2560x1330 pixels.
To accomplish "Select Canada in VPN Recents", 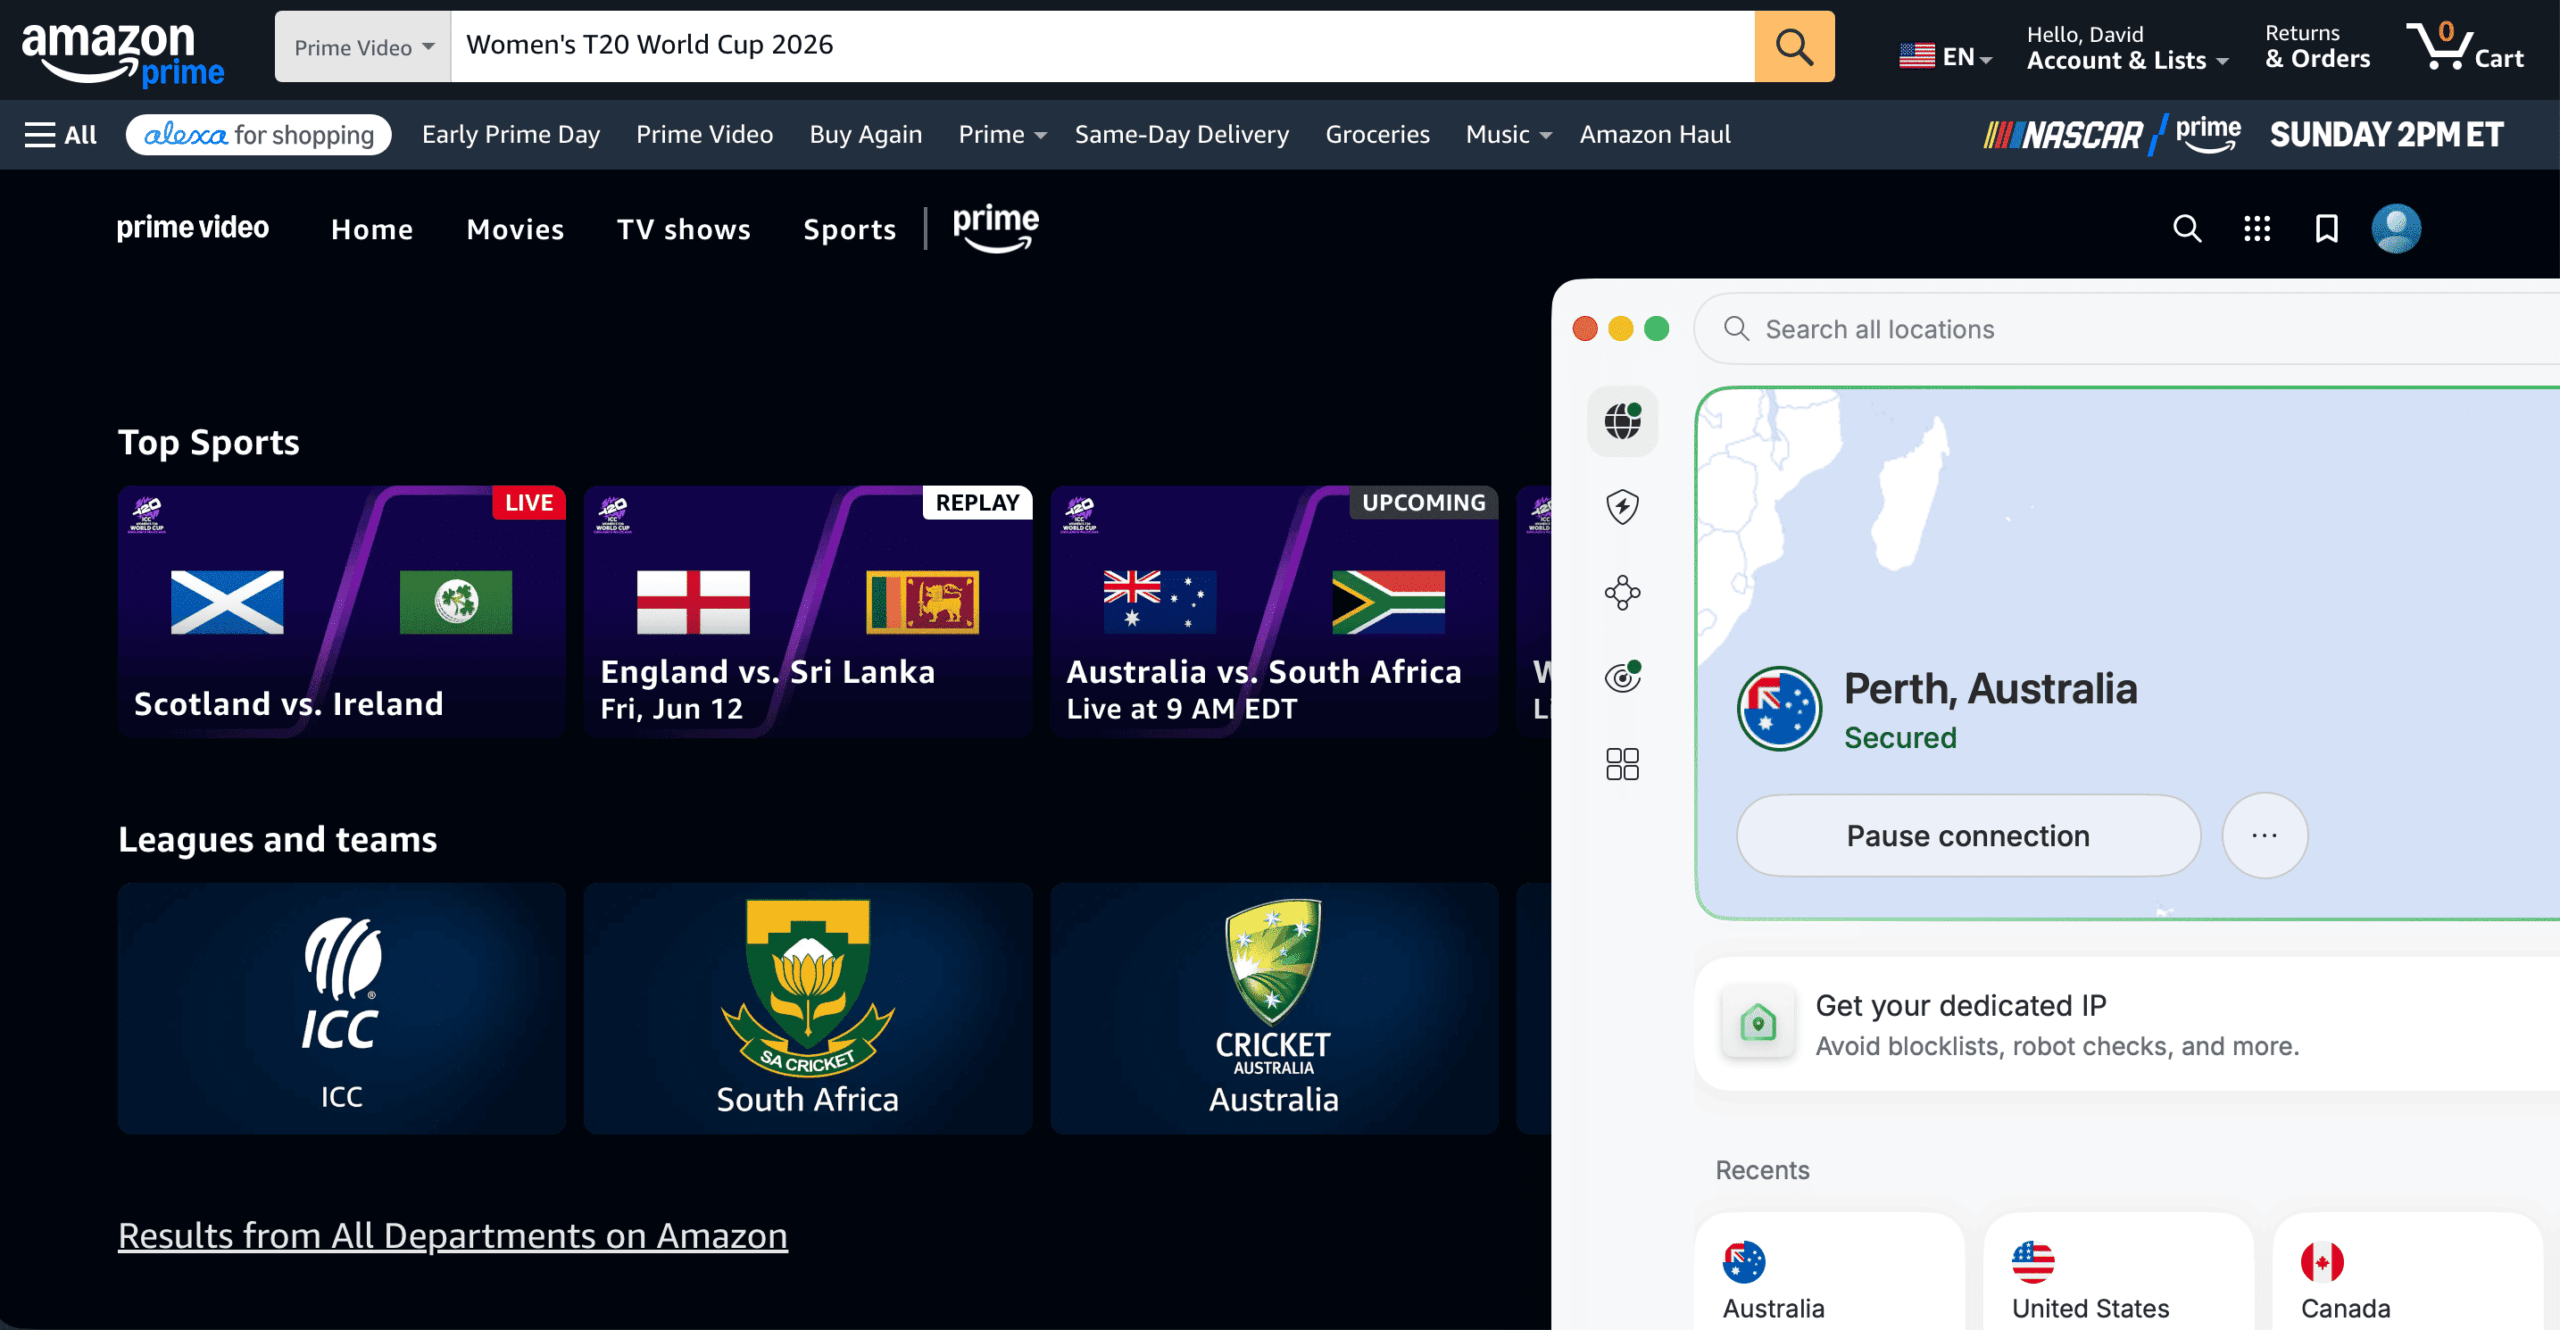I will click(2407, 1273).
